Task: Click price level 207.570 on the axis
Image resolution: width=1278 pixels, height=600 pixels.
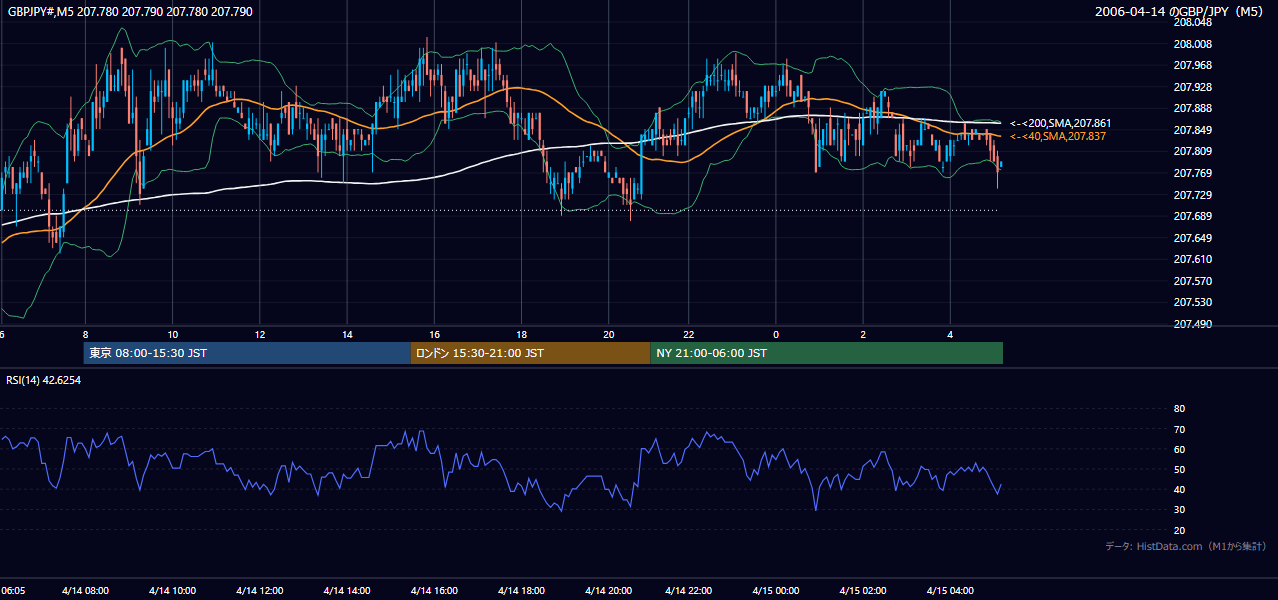Action: click(1191, 281)
